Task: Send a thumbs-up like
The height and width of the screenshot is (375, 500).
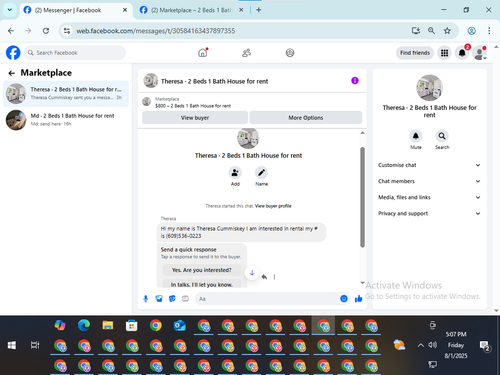Action: (359, 299)
